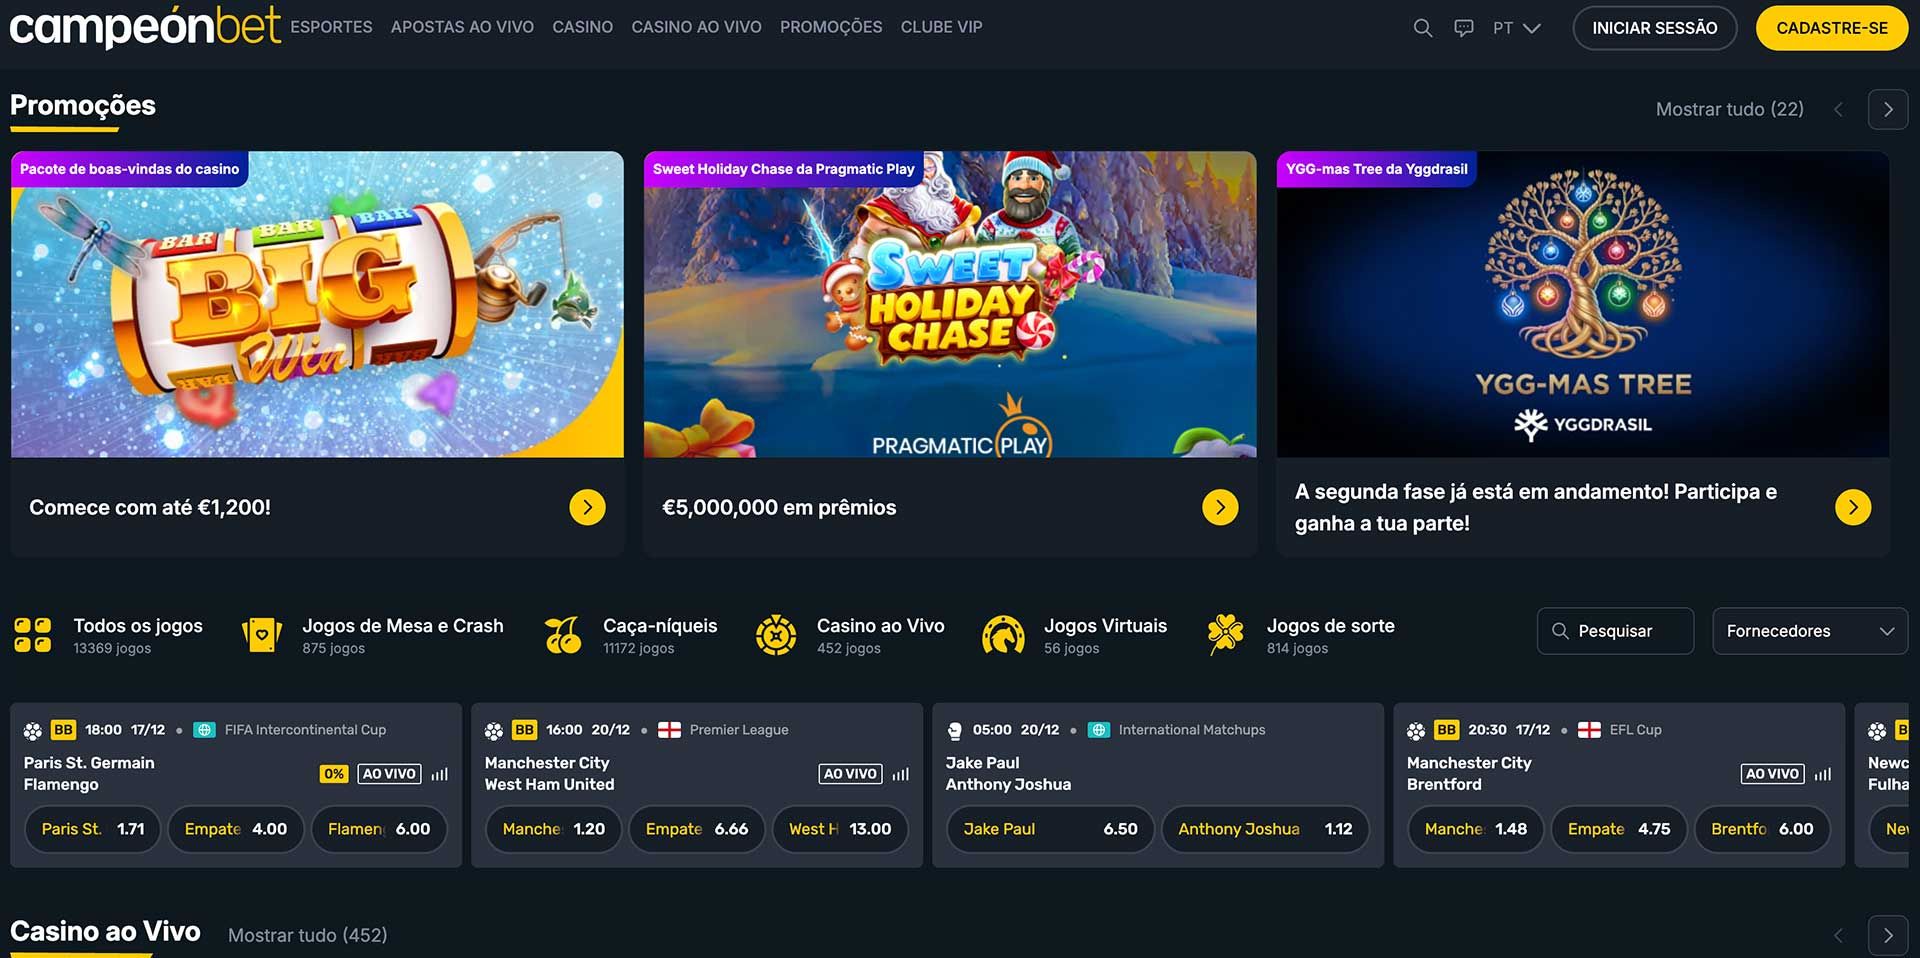Click the Iniciar Sessão button
The width and height of the screenshot is (1920, 958).
coord(1655,28)
